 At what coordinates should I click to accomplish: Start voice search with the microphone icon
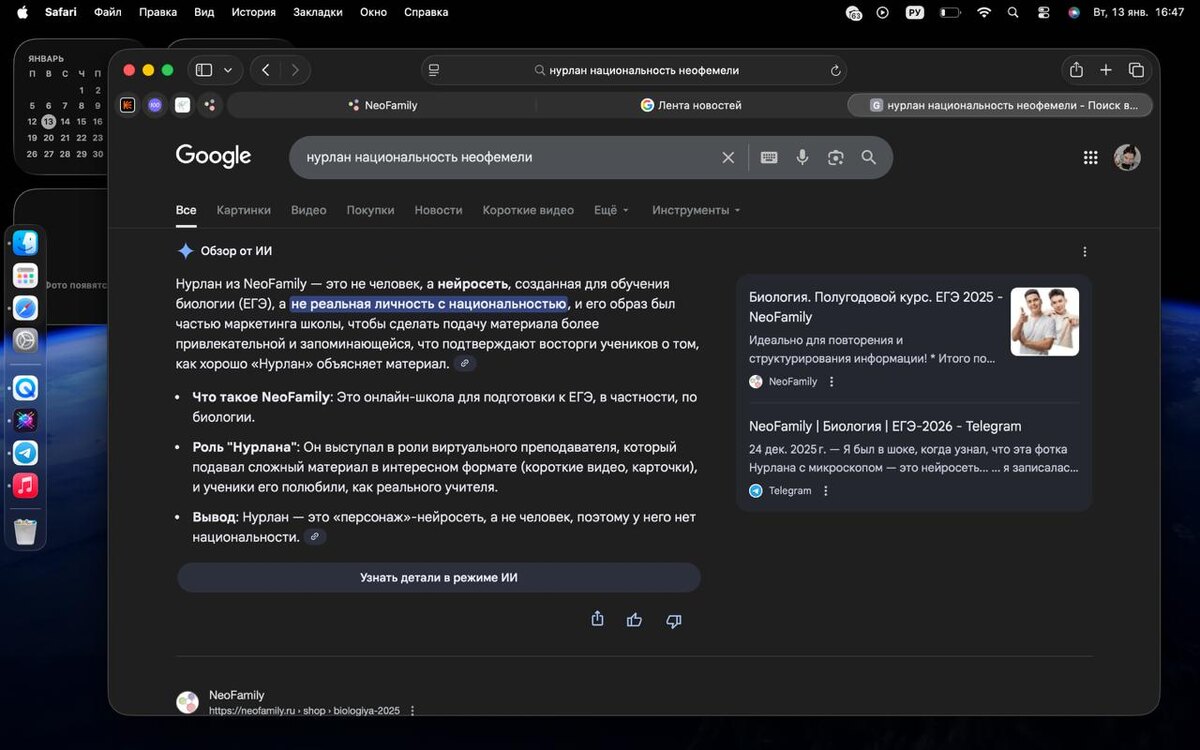(x=802, y=157)
